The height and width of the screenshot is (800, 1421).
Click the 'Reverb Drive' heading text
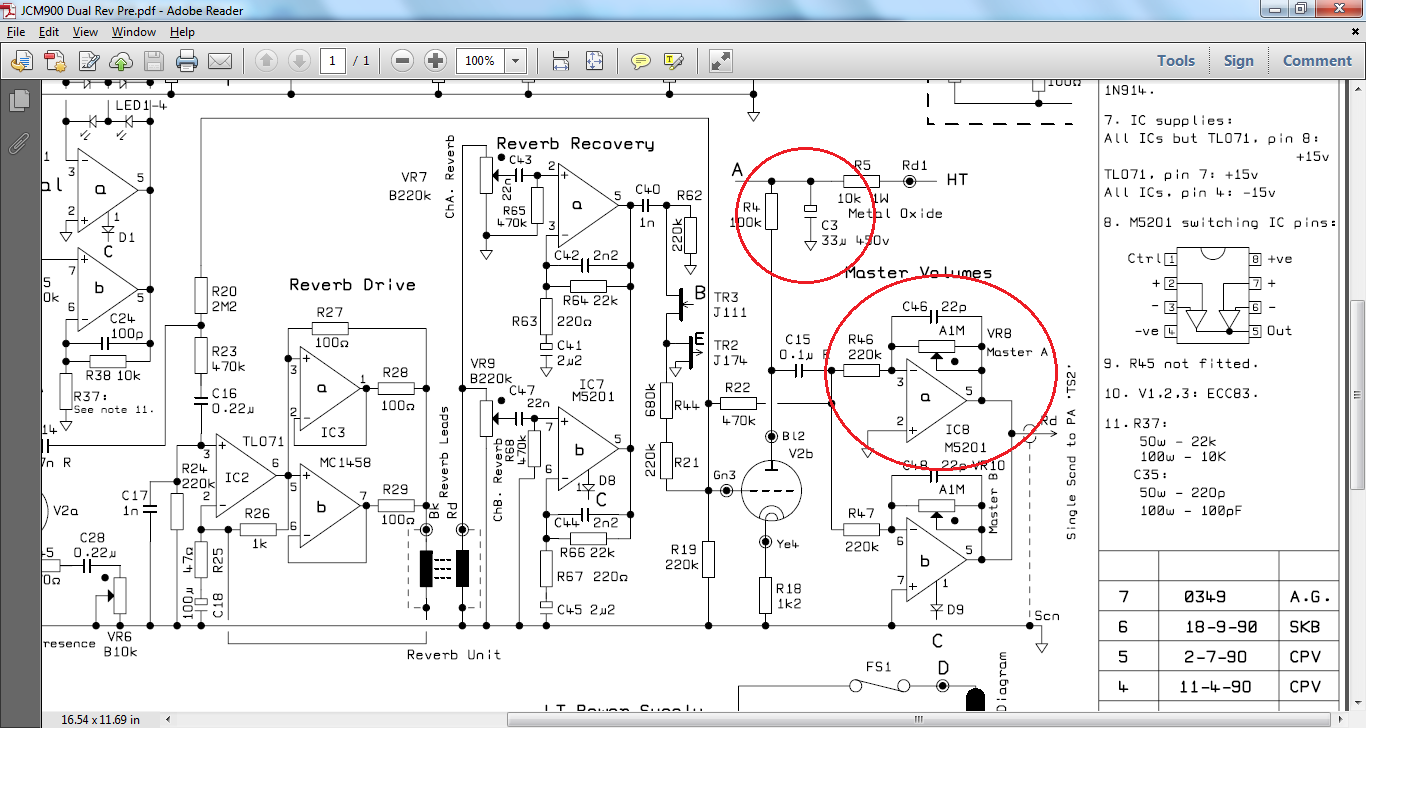[x=352, y=285]
